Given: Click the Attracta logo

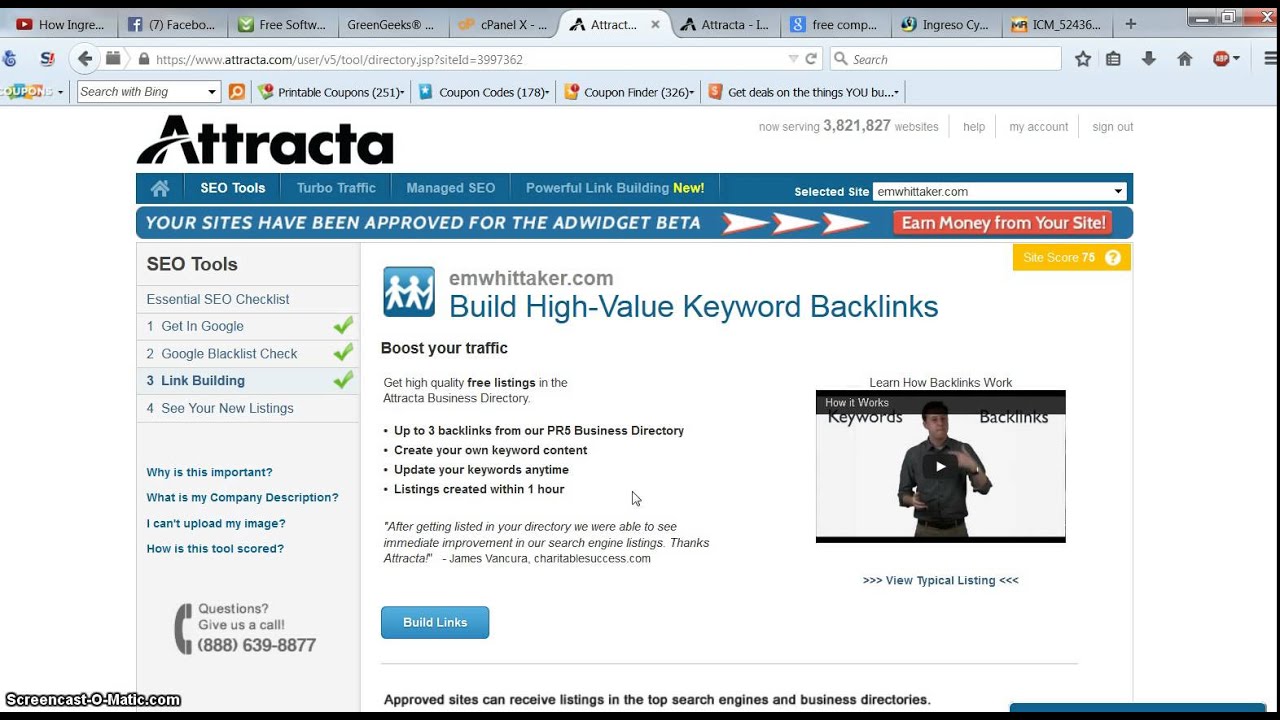Looking at the screenshot, I should [265, 140].
